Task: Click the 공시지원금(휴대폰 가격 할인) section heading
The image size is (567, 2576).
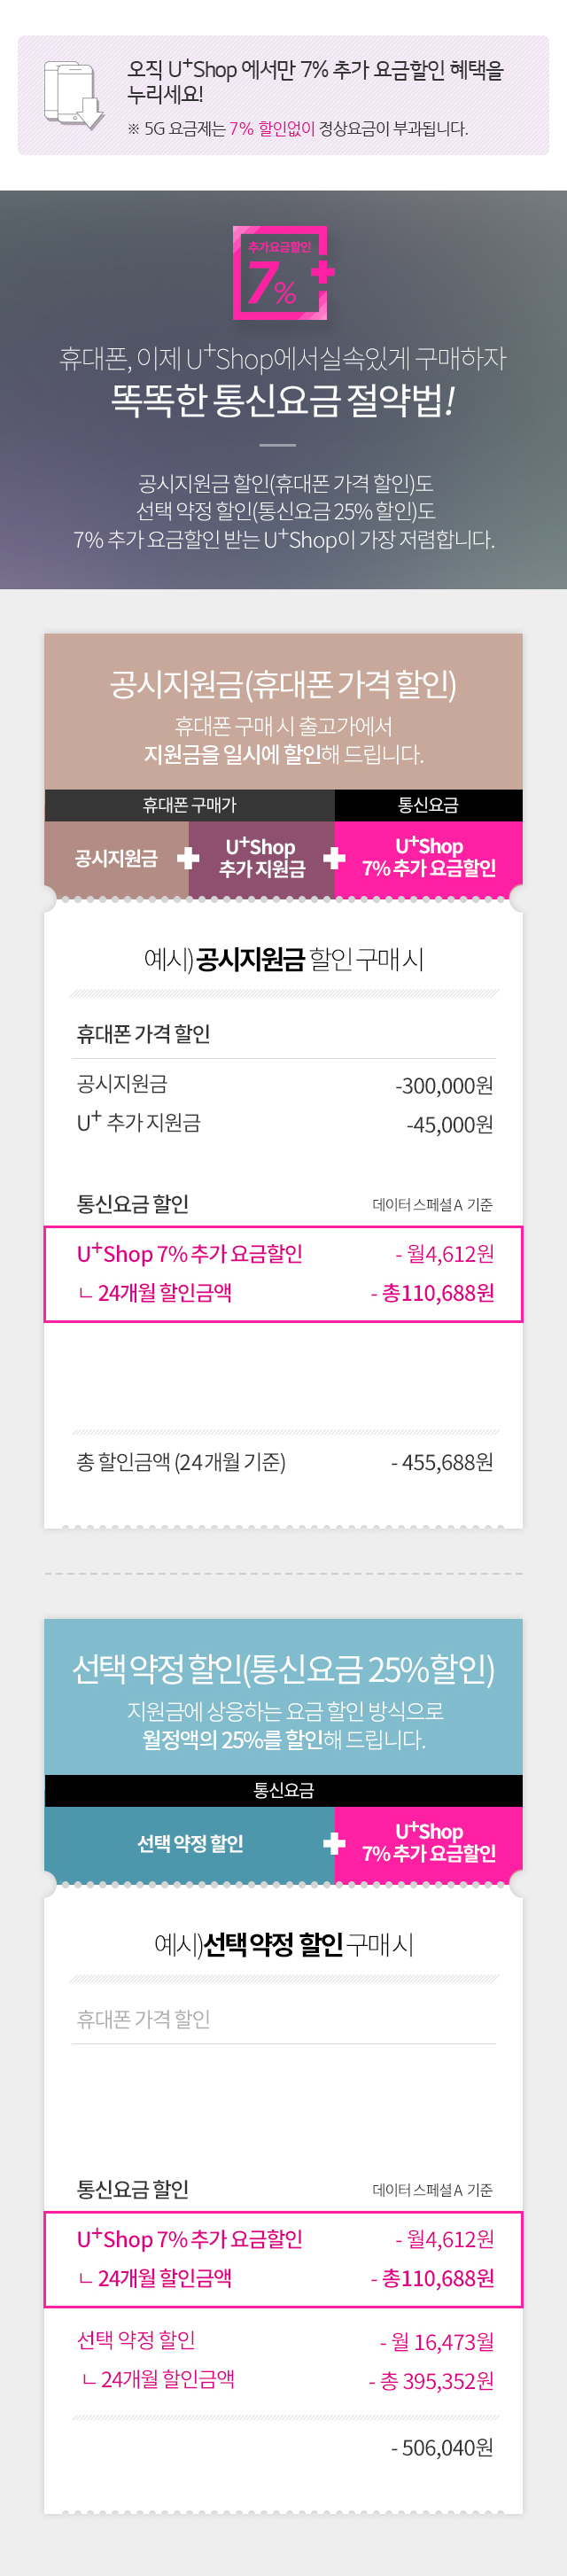Action: click(x=283, y=684)
